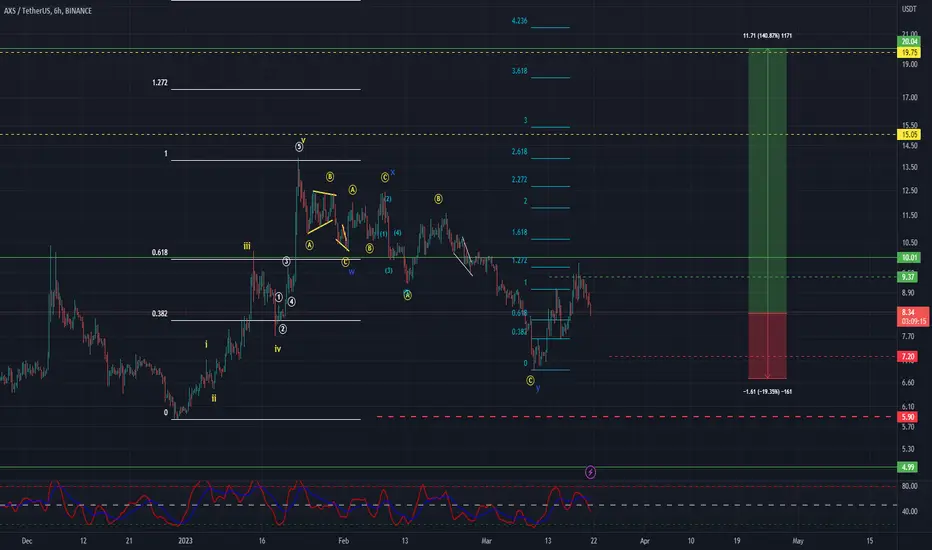932x550 pixels.
Task: Select the green 9.37 price label
Action: pos(908,277)
